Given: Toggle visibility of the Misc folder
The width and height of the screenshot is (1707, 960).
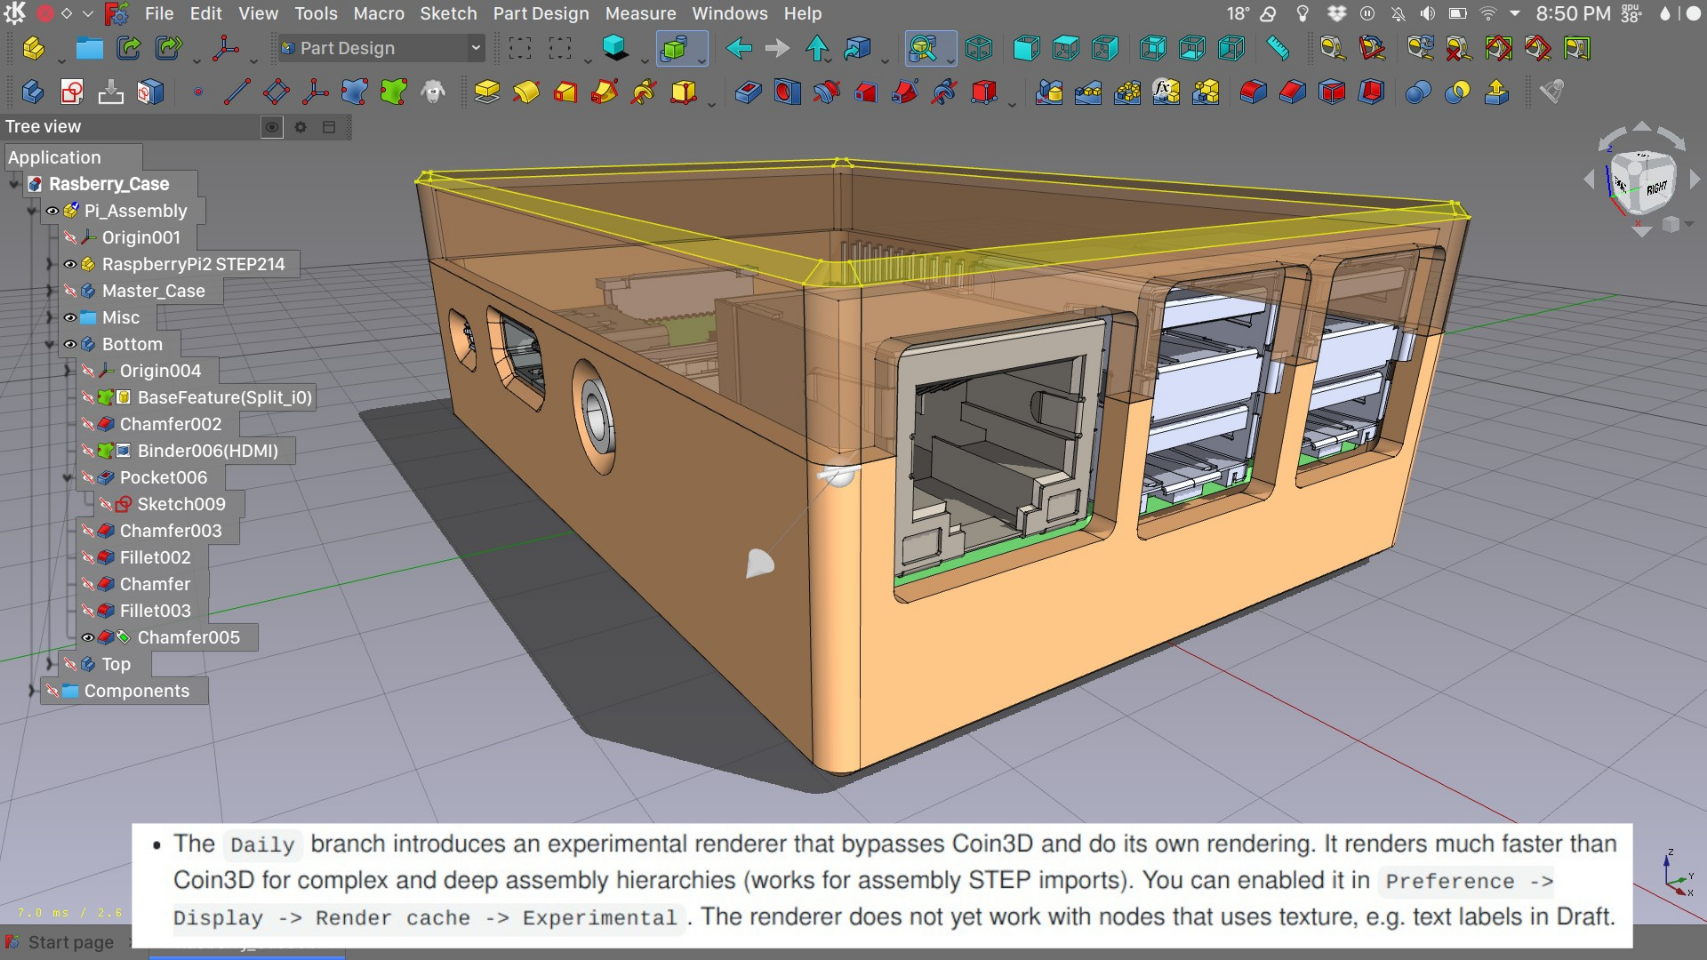Looking at the screenshot, I should click(70, 318).
